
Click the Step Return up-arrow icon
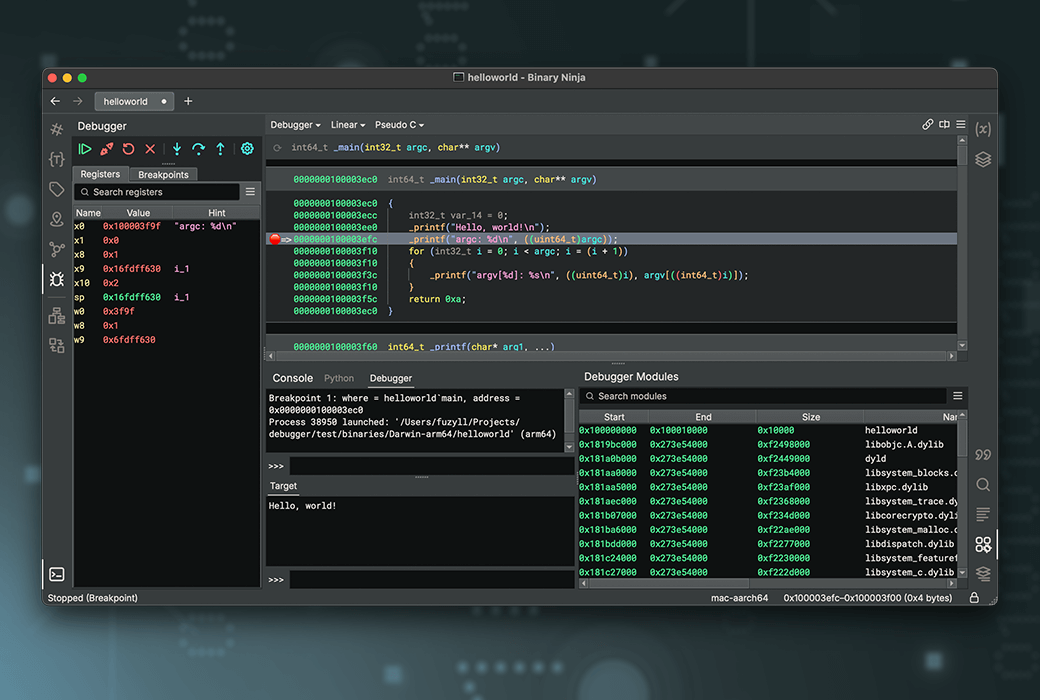point(220,149)
